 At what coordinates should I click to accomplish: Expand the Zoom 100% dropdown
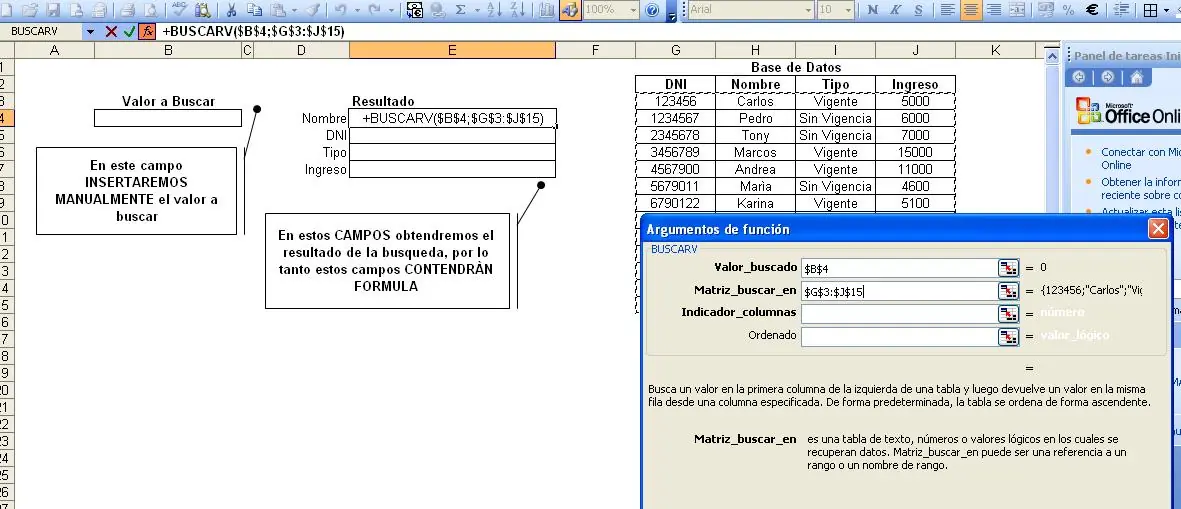(631, 10)
